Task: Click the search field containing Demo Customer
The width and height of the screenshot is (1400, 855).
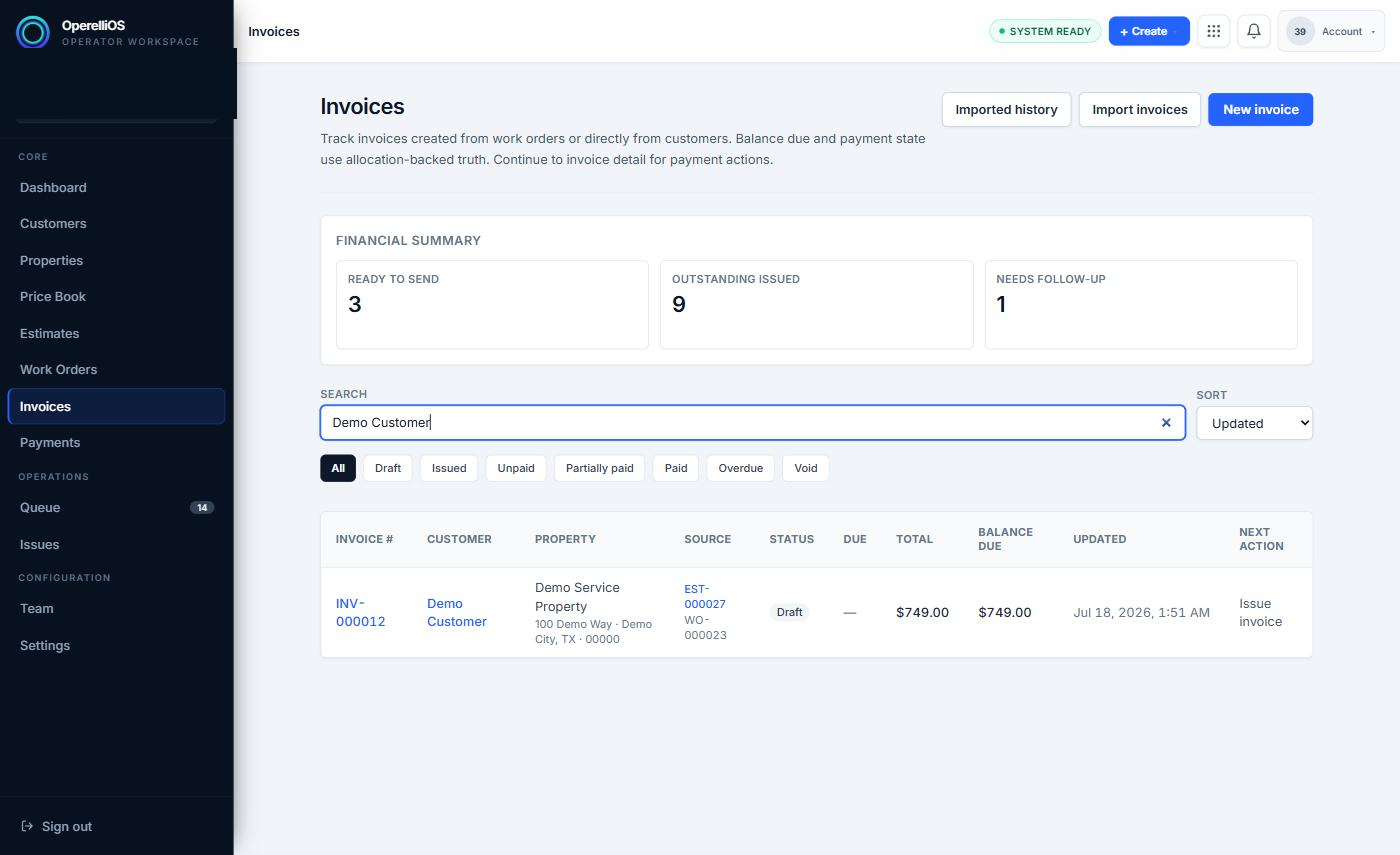Action: coord(752,423)
